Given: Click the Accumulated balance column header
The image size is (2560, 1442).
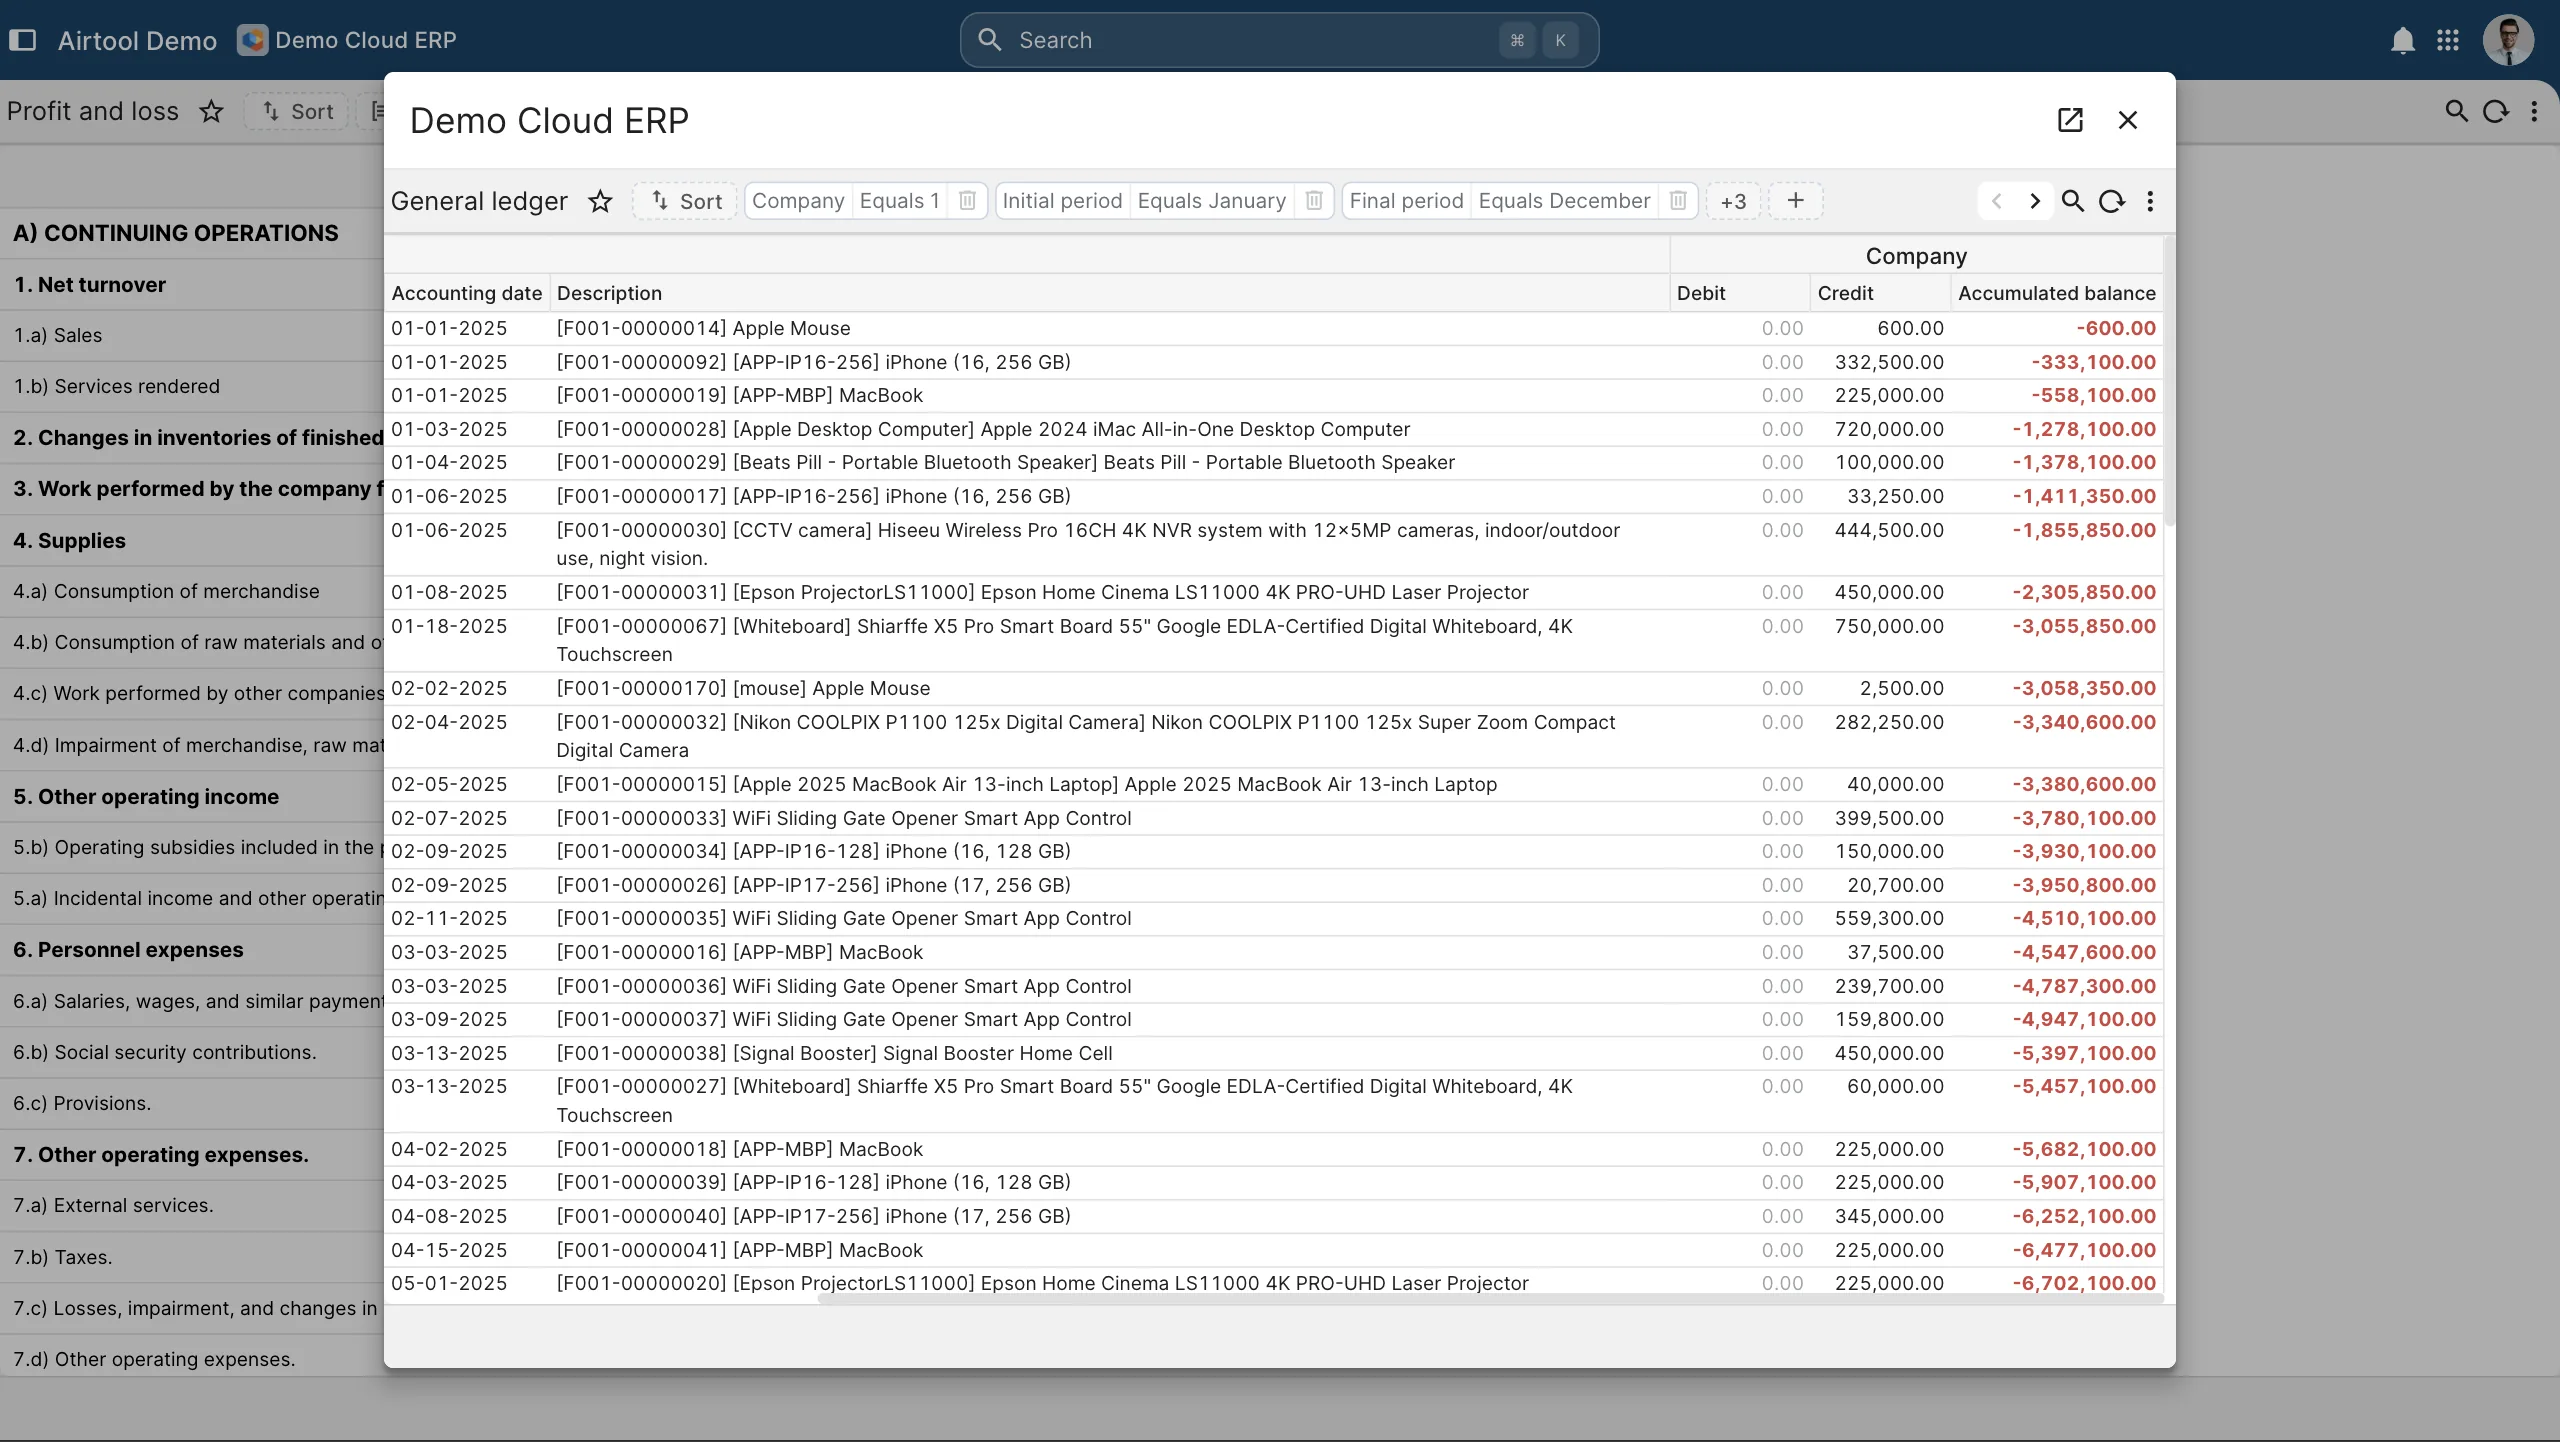Looking at the screenshot, I should tap(2056, 293).
